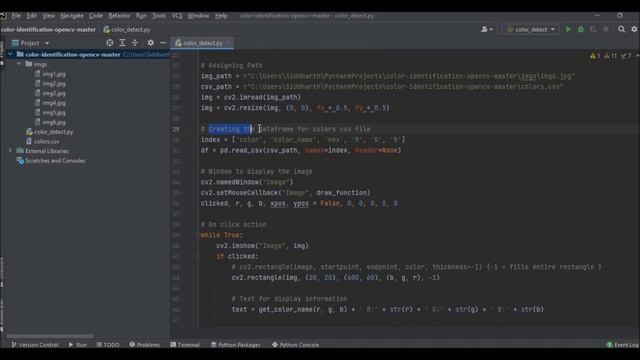
Task: Open the Window menu
Action: [198, 16]
